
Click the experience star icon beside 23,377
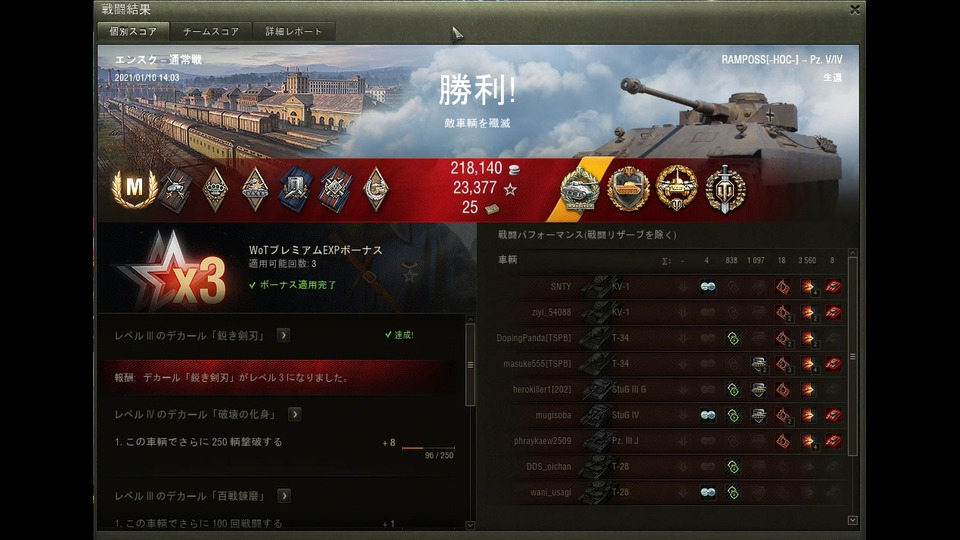510,189
